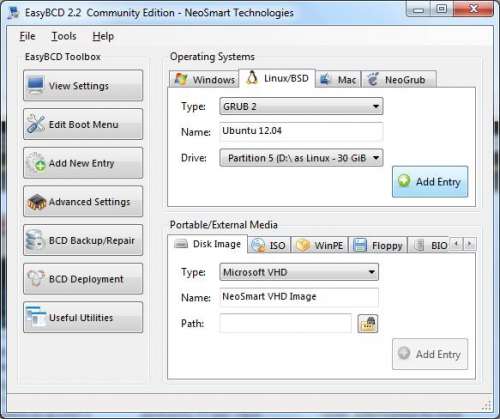Screen dimensions: 500x419
Task: Click the disc icon on ISO tab
Action: click(258, 245)
